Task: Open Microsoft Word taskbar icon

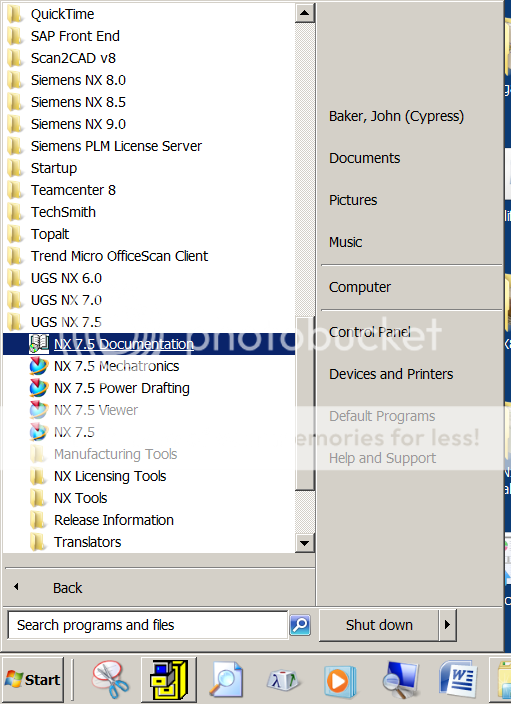Action: (458, 679)
